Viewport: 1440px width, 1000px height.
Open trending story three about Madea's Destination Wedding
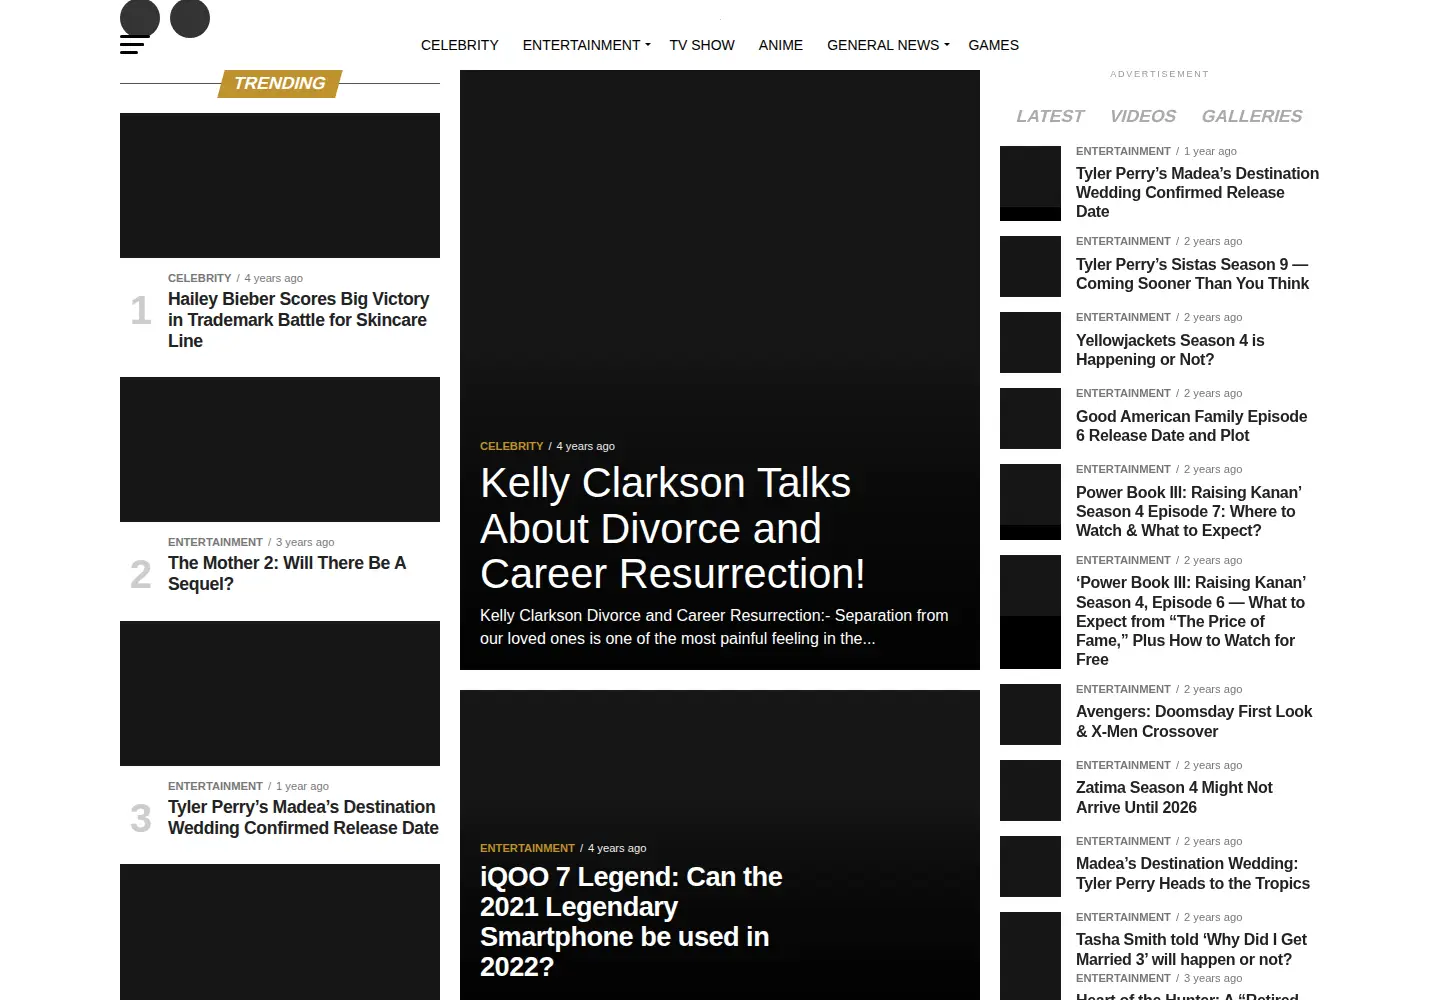coord(303,817)
